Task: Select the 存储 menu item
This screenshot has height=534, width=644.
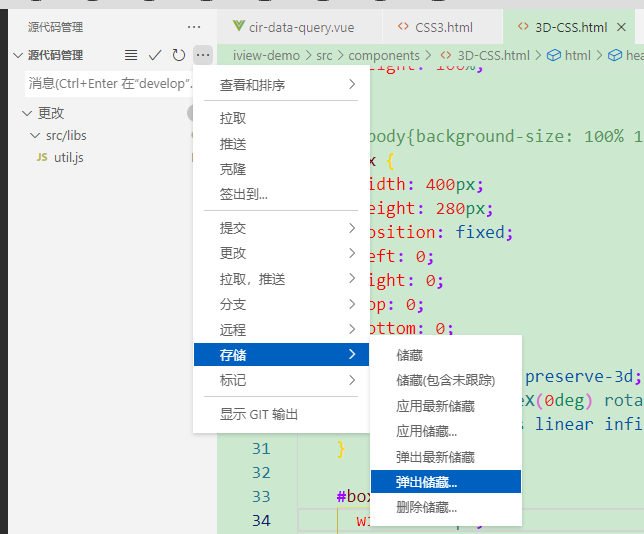Action: click(x=281, y=354)
